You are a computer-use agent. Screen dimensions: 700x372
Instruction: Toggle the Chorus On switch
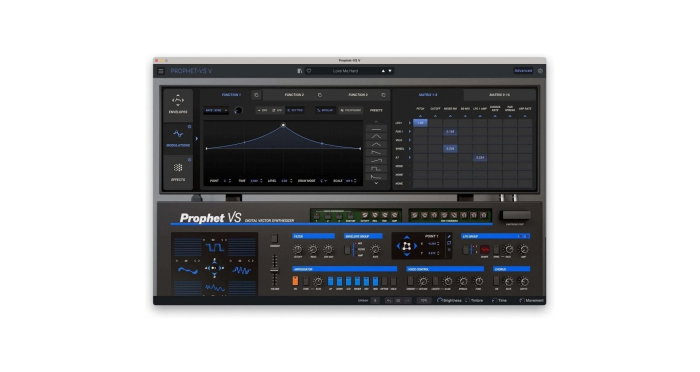tap(496, 281)
